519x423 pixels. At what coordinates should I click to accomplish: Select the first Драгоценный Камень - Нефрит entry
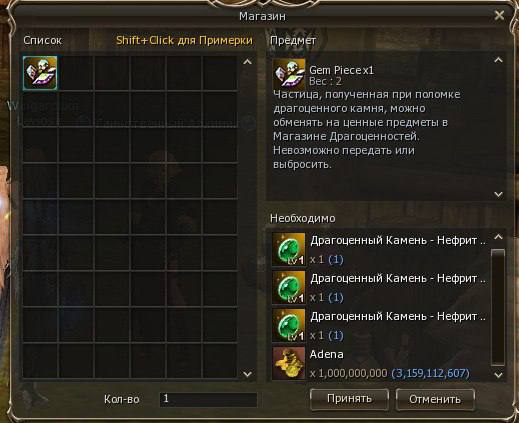pos(398,240)
